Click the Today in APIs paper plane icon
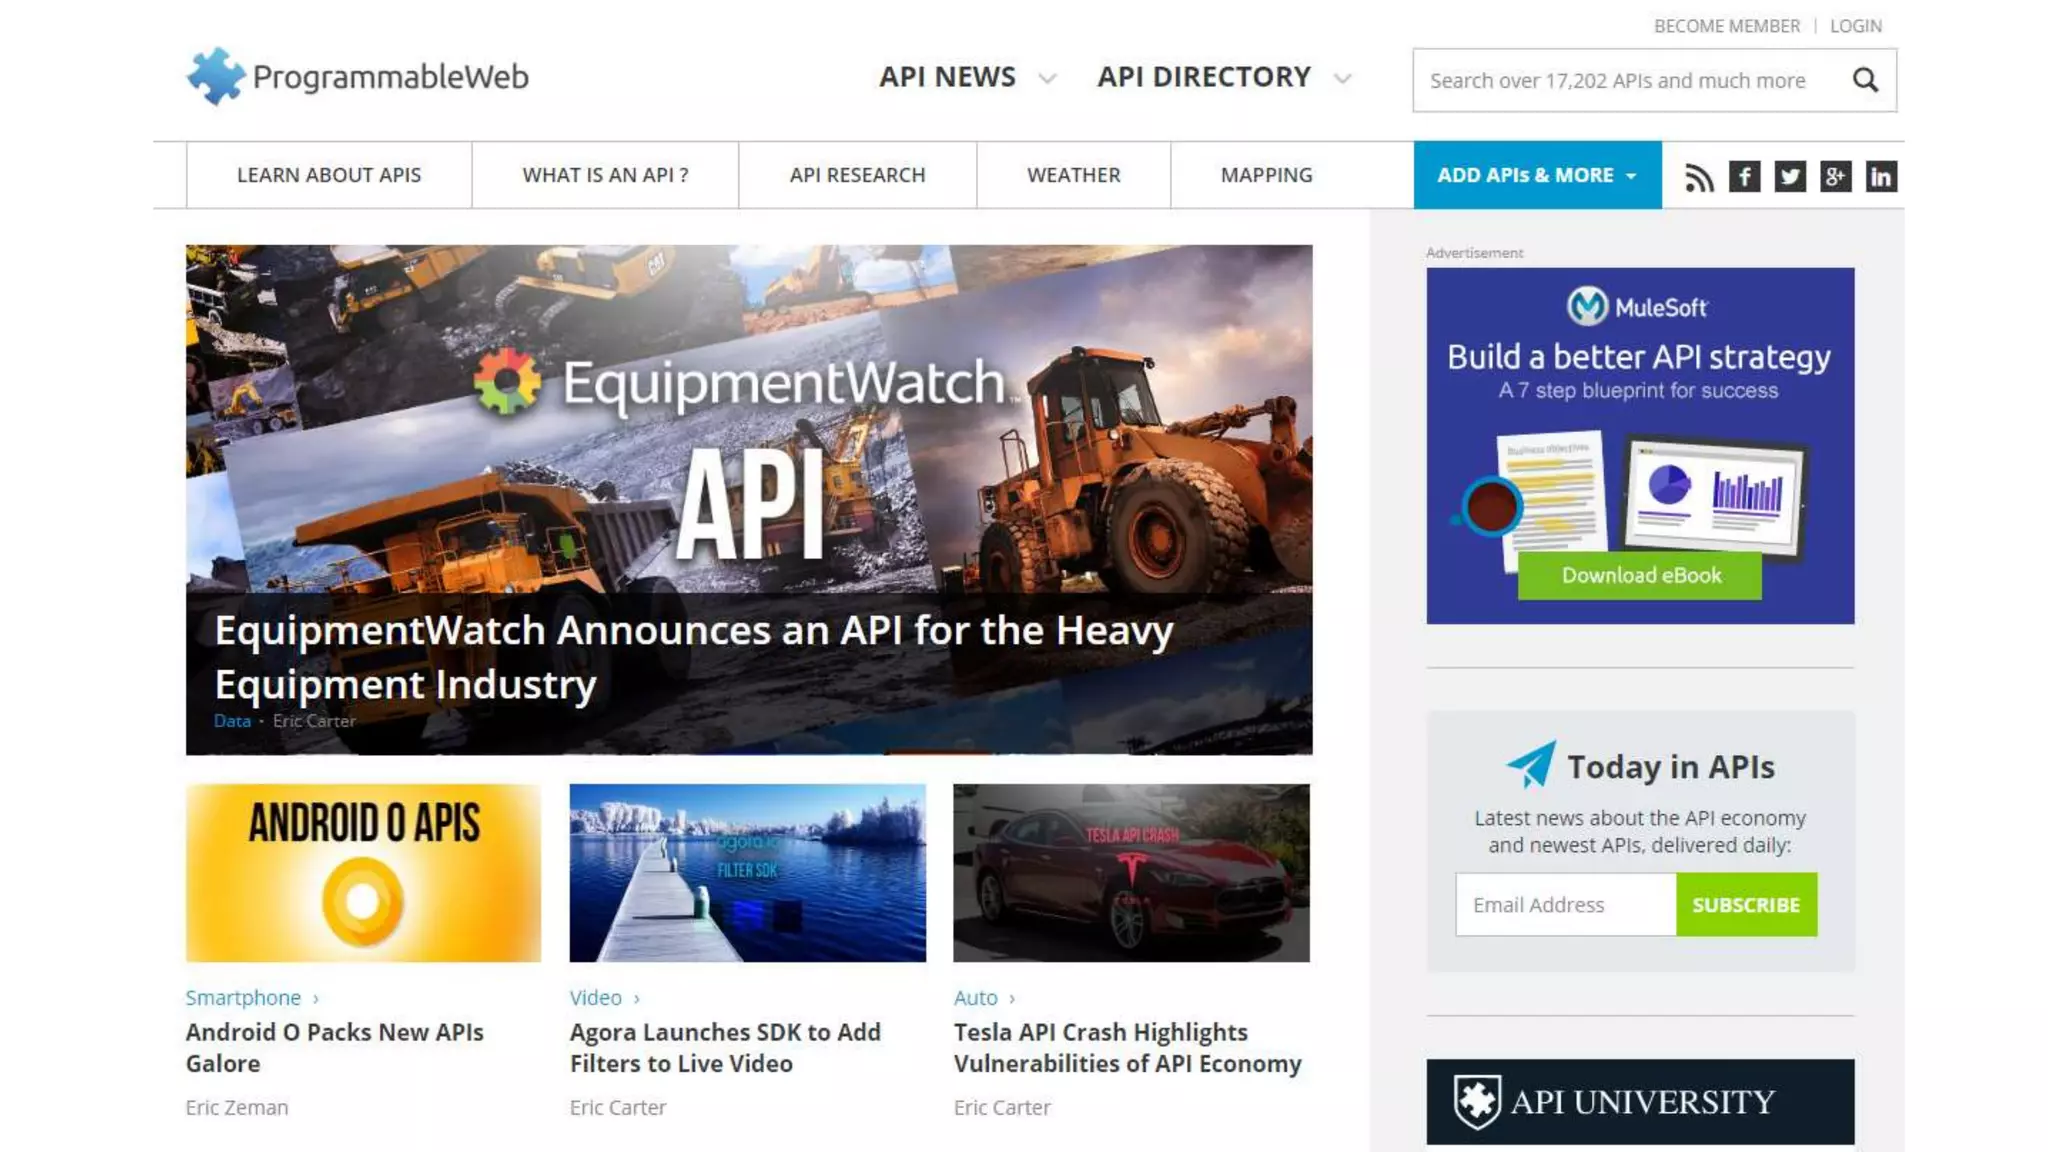Image resolution: width=2048 pixels, height=1152 pixels. coord(1531,765)
